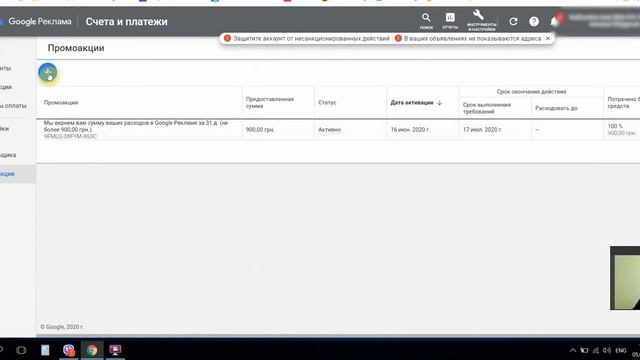The image size is (640, 360).
Task: Open Tools and Settings wrench icon
Action: point(481,20)
